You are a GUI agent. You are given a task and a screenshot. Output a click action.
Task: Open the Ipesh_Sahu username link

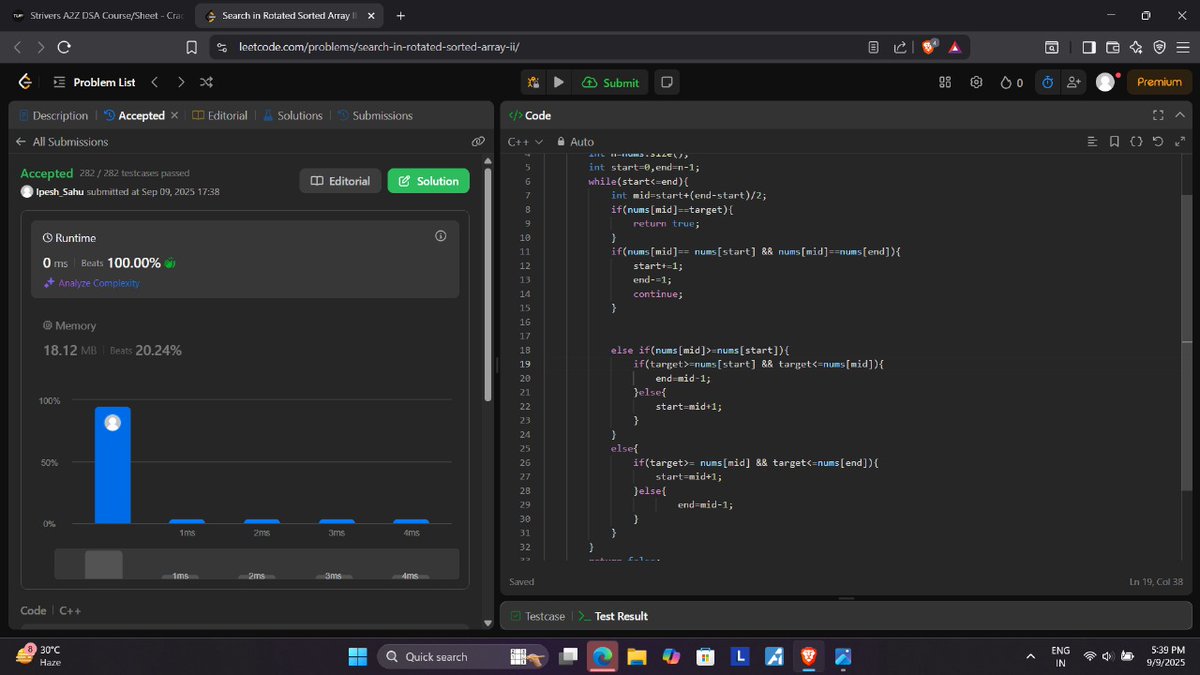[60, 191]
